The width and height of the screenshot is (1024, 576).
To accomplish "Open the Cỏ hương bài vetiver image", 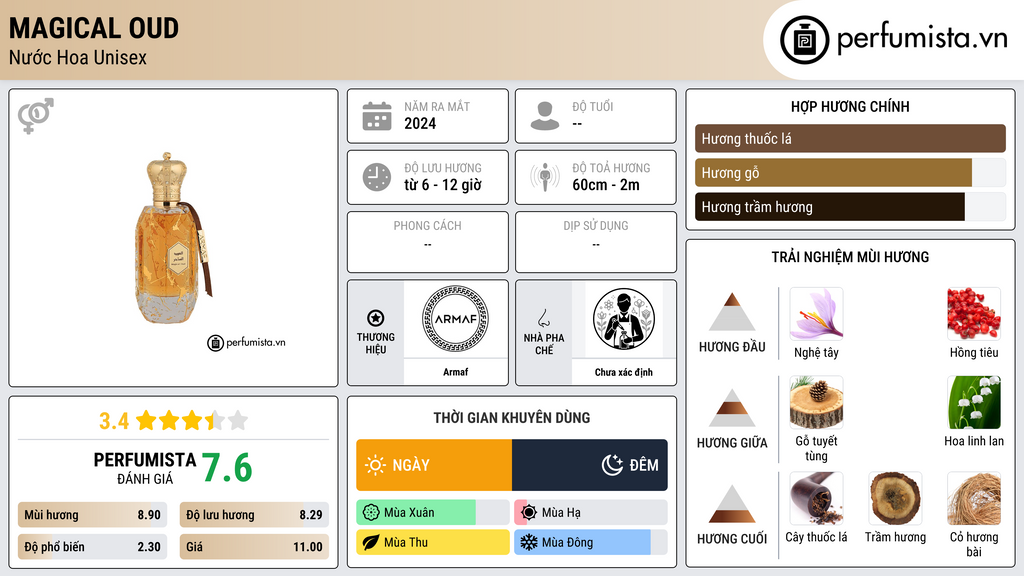I will coord(974,499).
